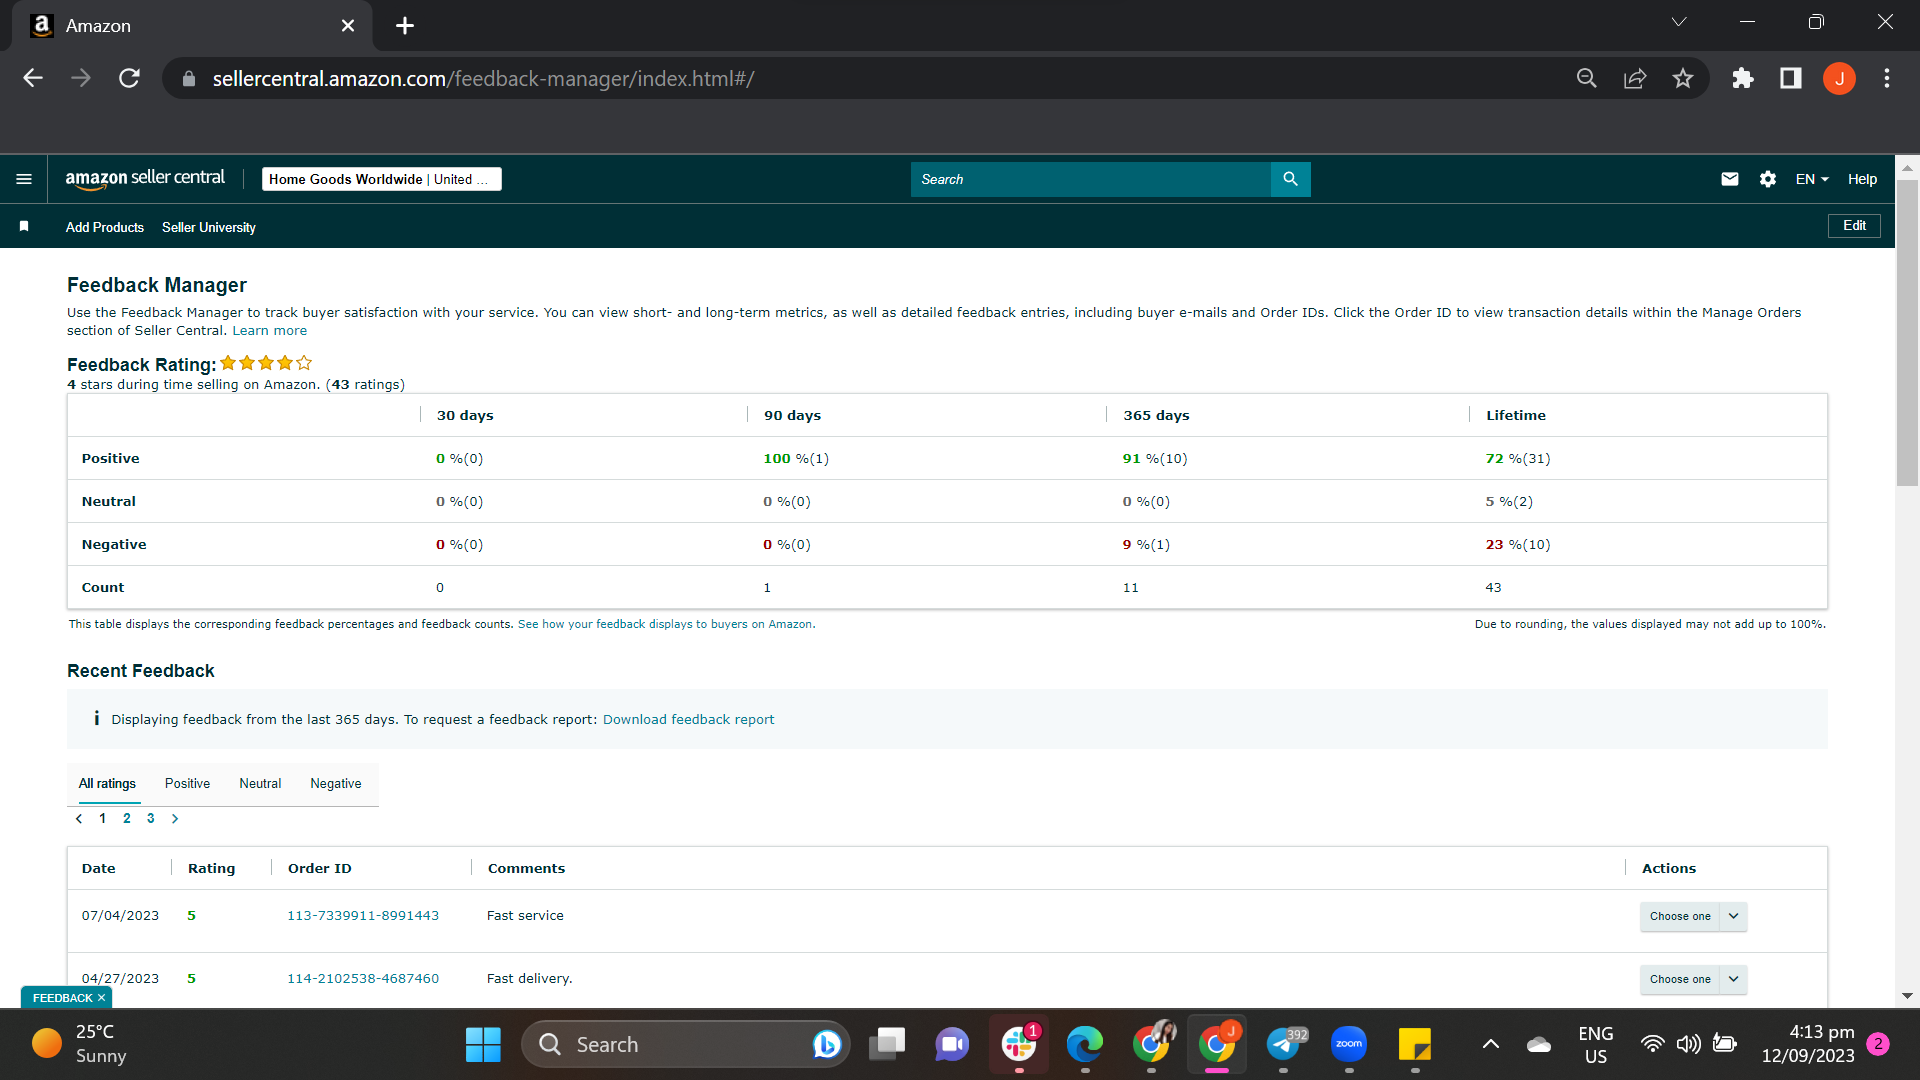1920x1080 pixels.
Task: Expand the EN language dropdown
Action: click(1812, 179)
